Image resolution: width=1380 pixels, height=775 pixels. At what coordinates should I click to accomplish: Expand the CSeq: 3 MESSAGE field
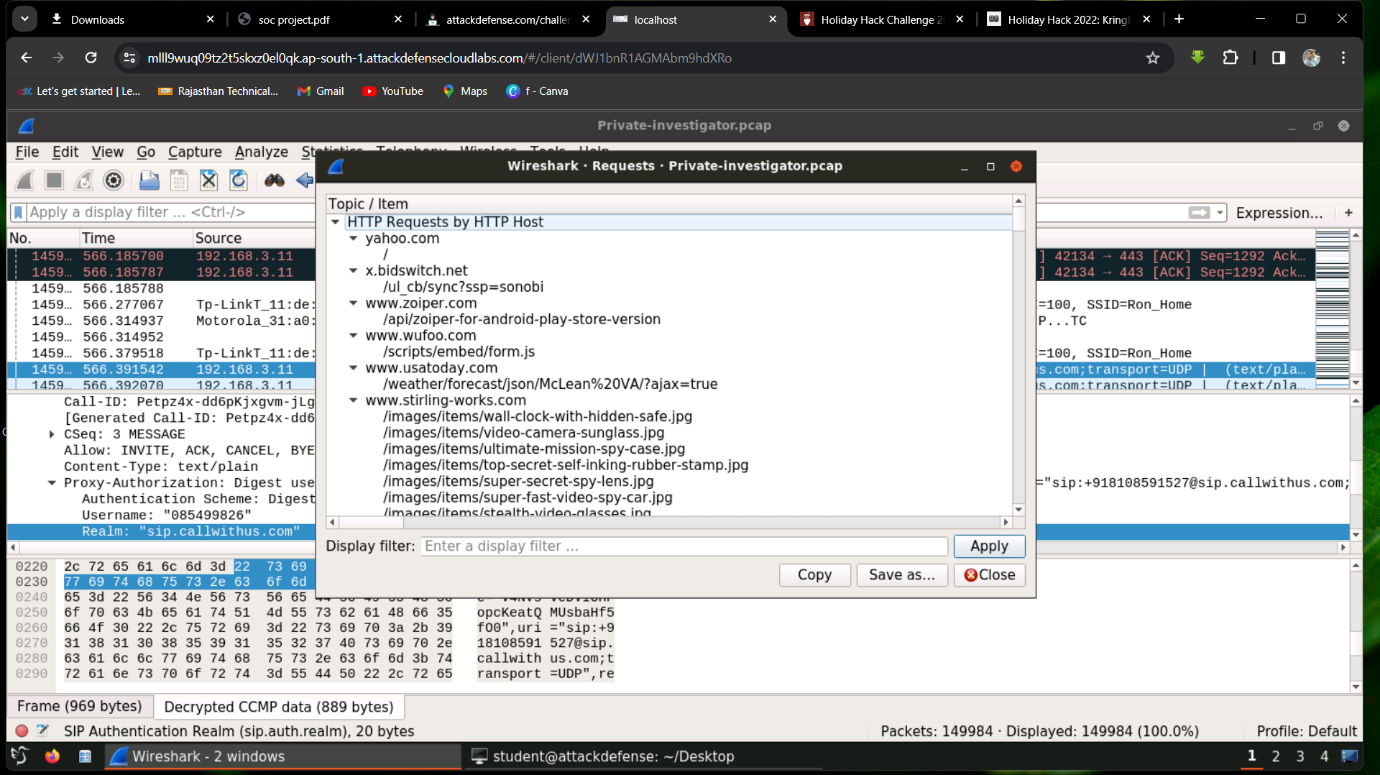pyautogui.click(x=52, y=435)
